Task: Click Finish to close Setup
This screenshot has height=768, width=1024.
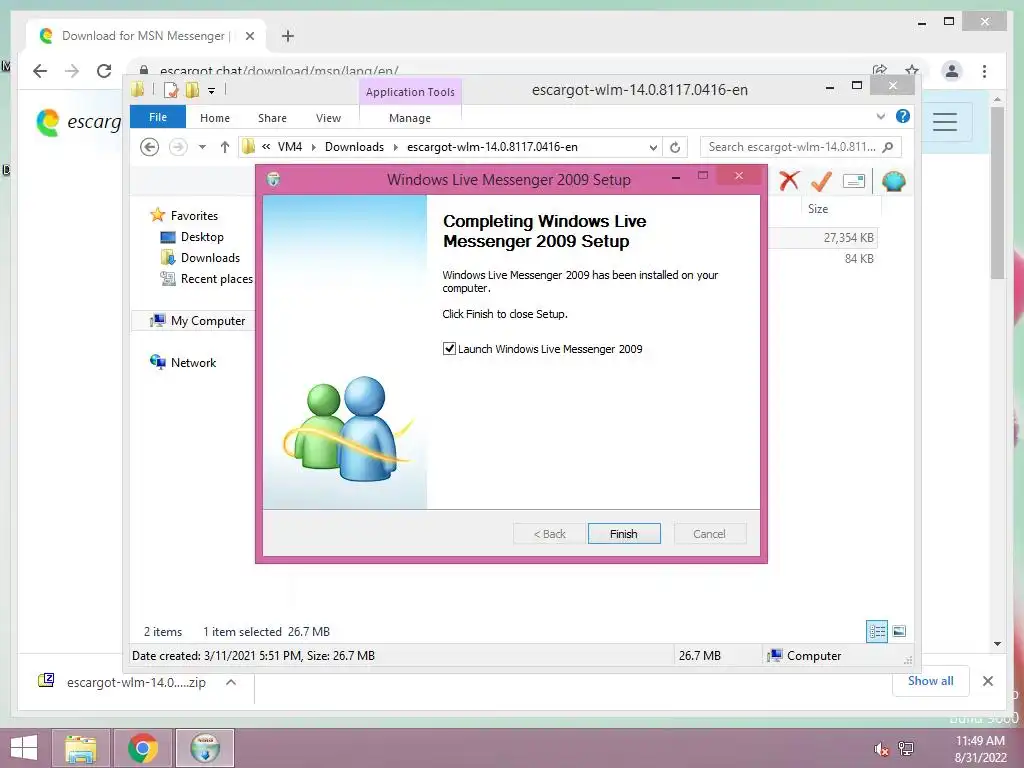Action: point(624,534)
